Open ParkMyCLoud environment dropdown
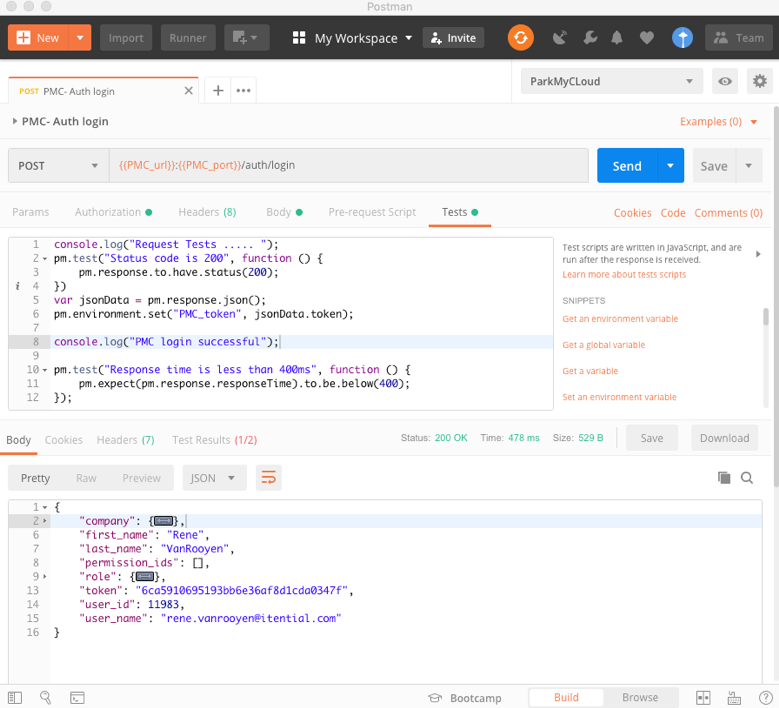The height and width of the screenshot is (708, 779). [x=612, y=81]
